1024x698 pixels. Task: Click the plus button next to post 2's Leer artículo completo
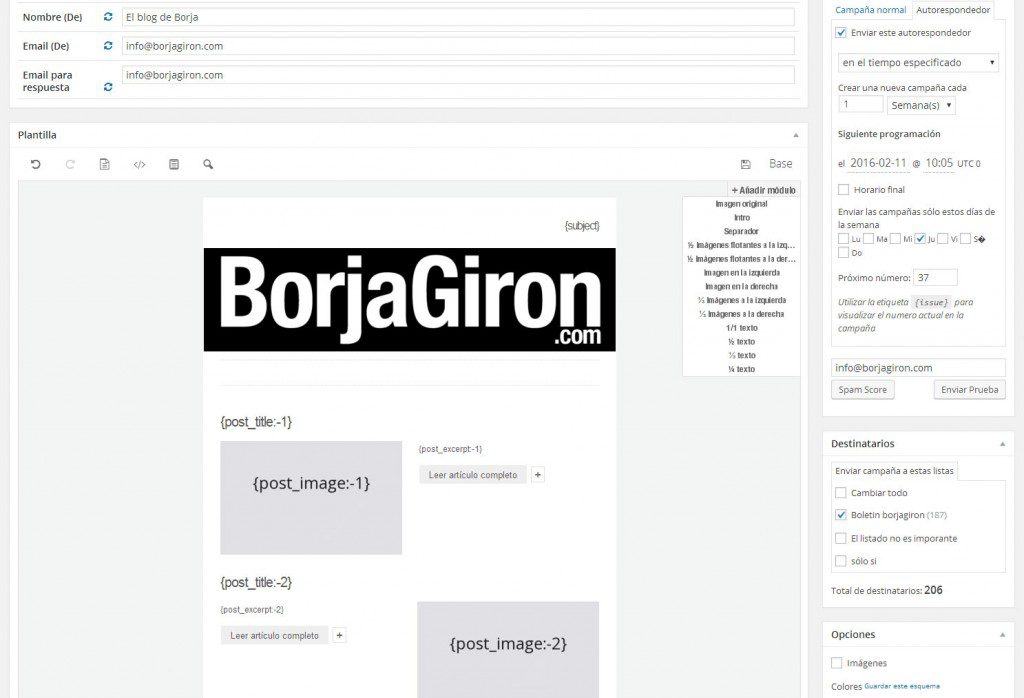tap(339, 635)
